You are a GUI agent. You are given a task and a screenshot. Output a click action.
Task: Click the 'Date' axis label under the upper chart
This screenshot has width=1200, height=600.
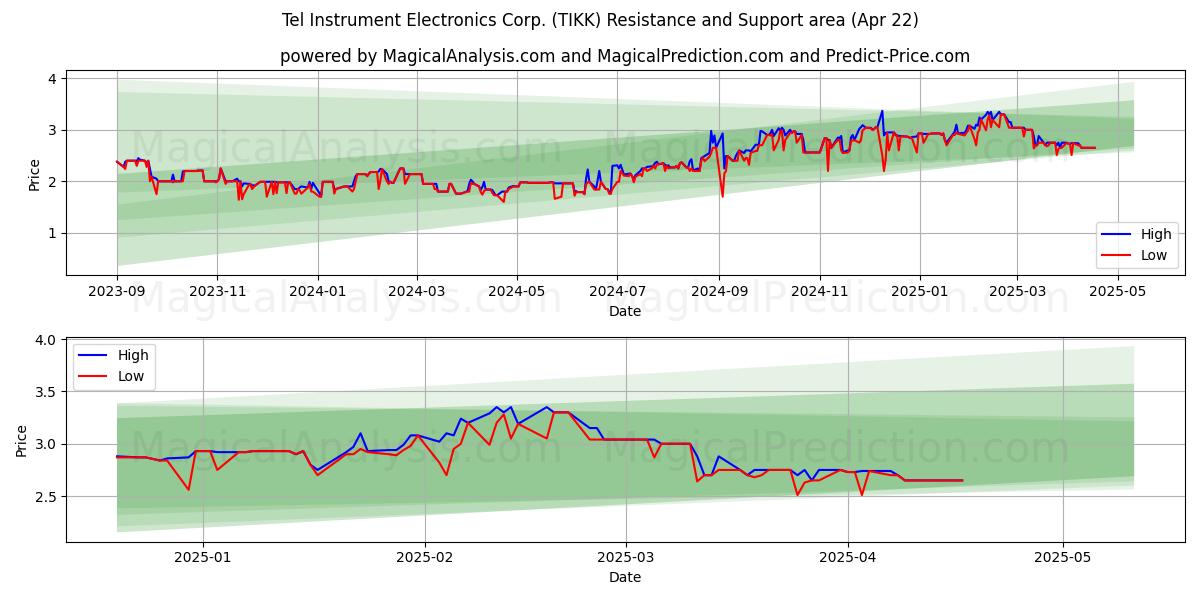click(x=624, y=311)
